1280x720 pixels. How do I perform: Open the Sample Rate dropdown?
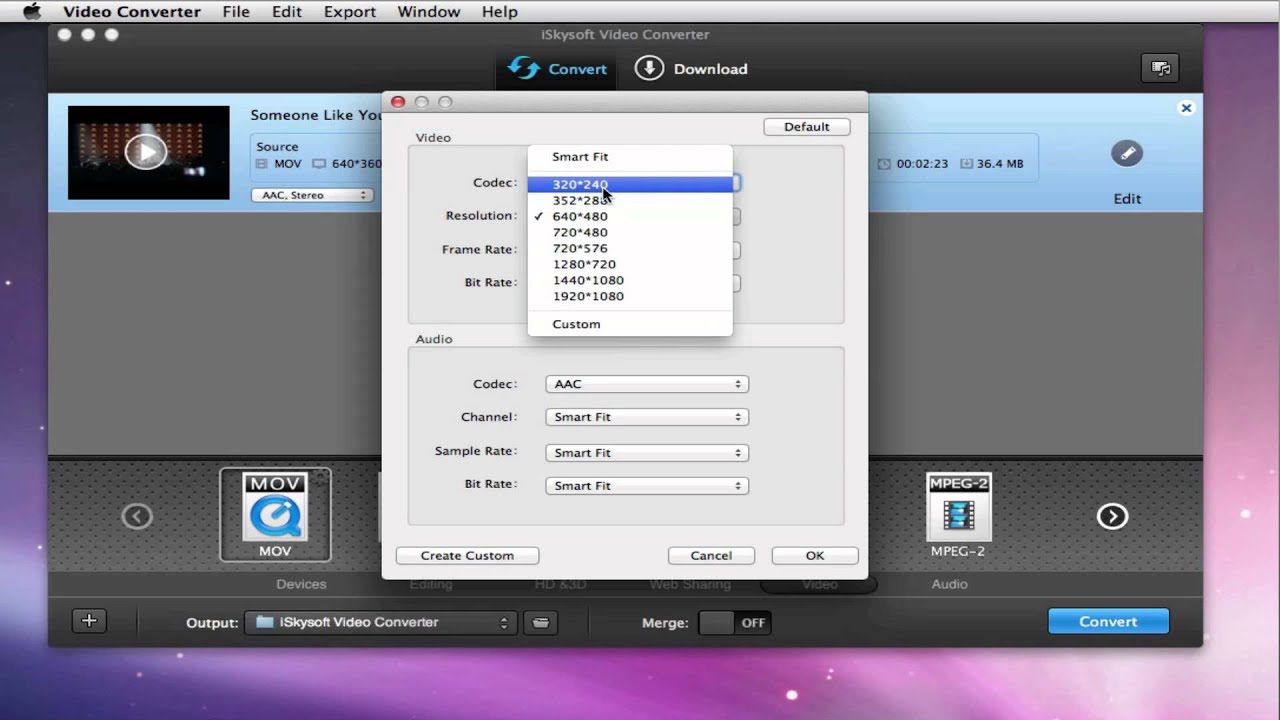tap(647, 453)
